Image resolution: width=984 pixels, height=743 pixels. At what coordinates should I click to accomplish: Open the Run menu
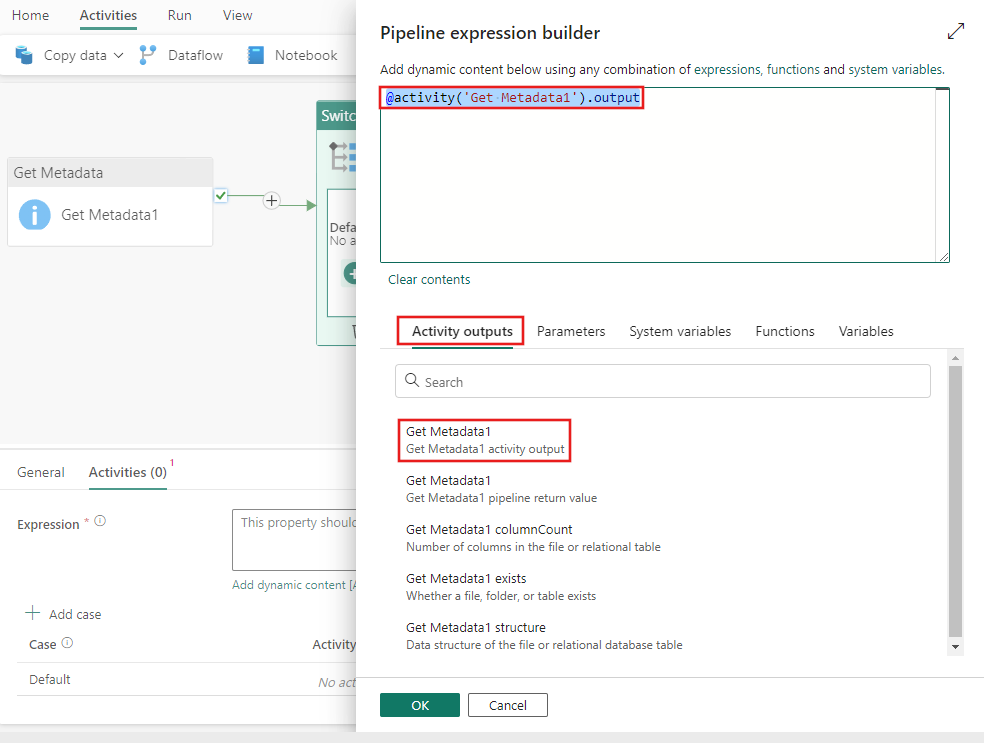[179, 15]
